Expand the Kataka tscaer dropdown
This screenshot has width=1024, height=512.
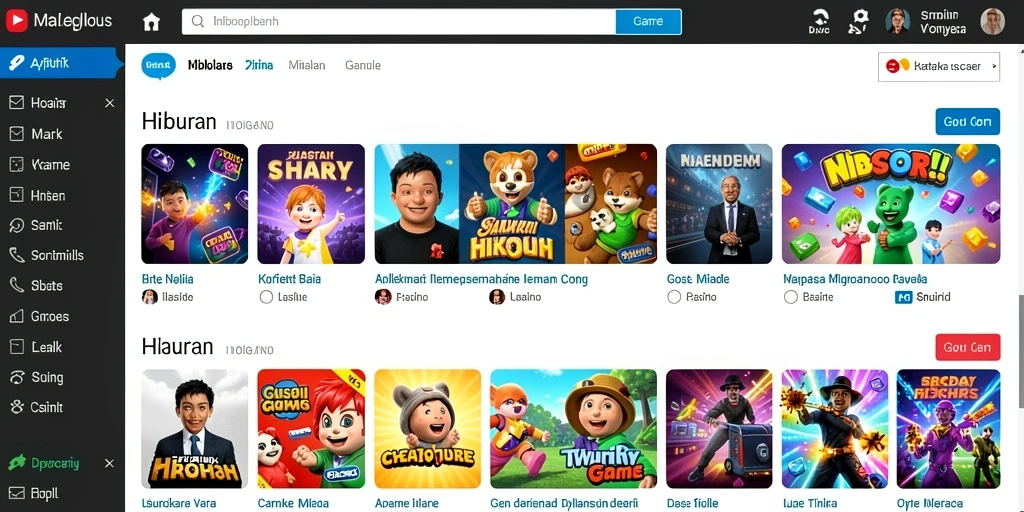[939, 66]
